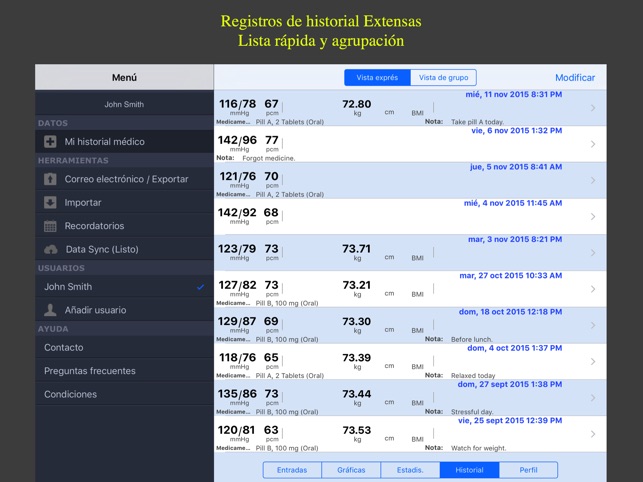Select the 142/92 blood pressure reading

click(x=237, y=212)
